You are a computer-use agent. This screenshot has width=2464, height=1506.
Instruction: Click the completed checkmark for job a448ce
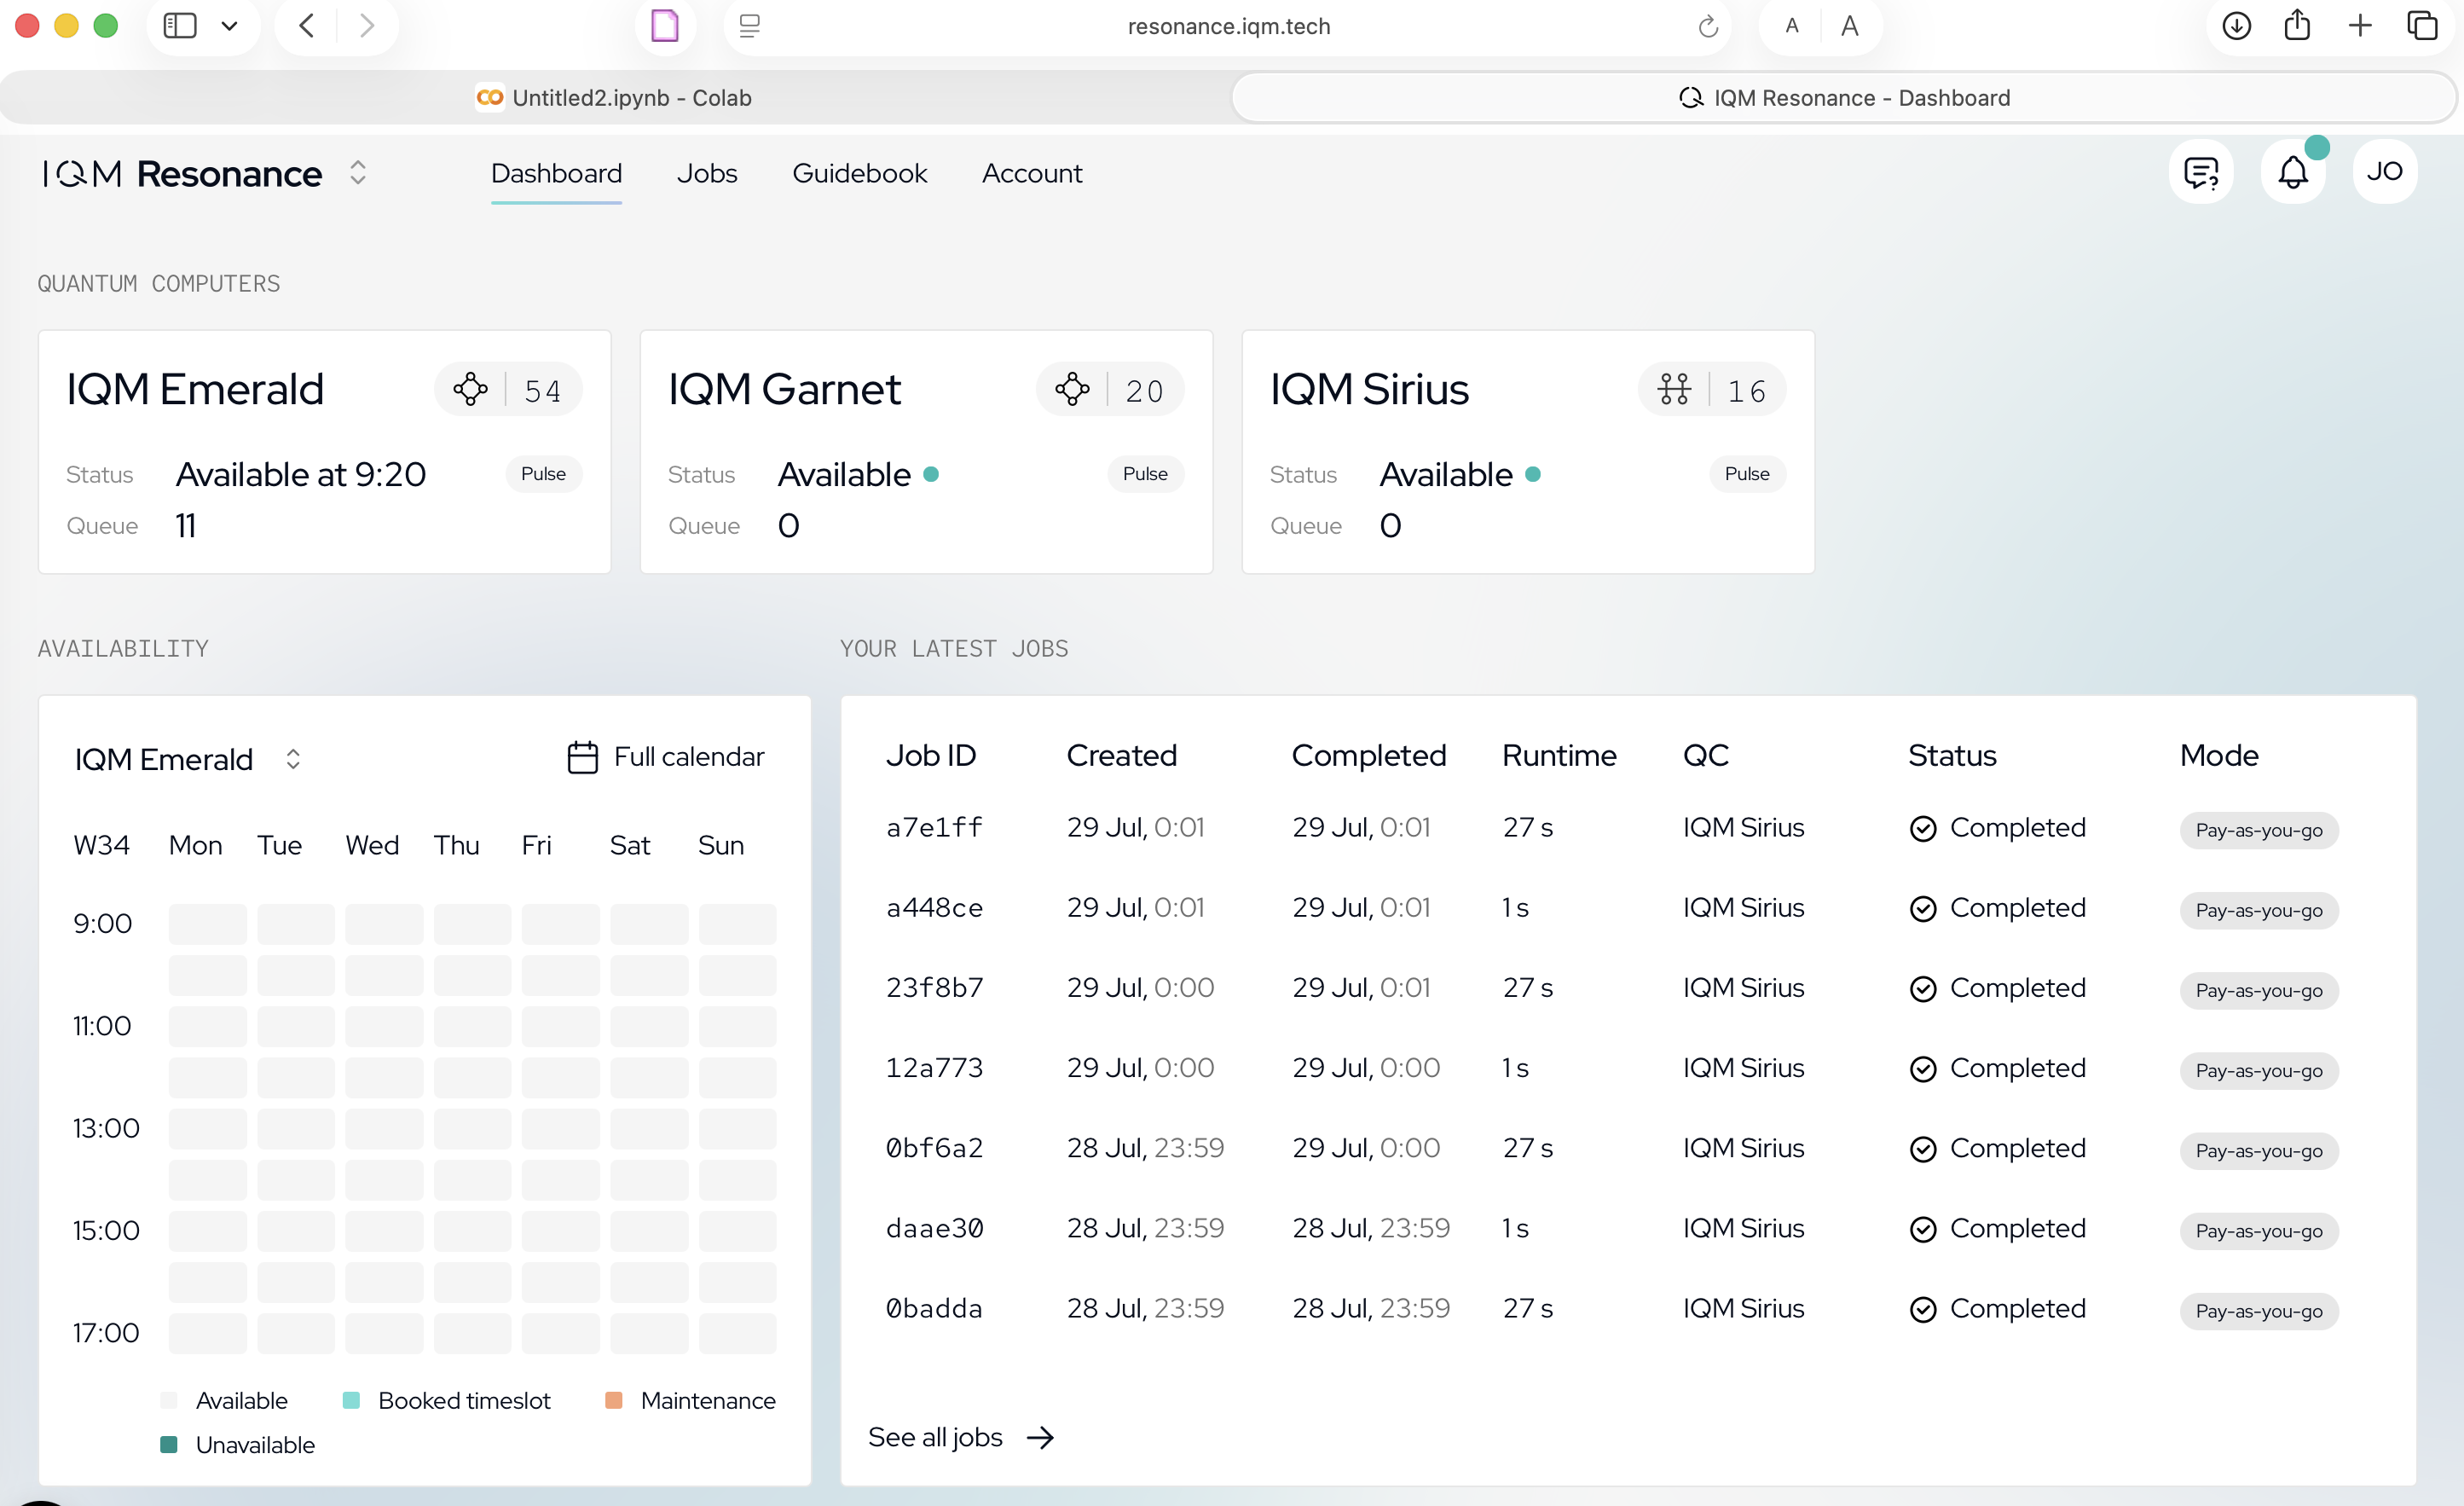pyautogui.click(x=1923, y=909)
